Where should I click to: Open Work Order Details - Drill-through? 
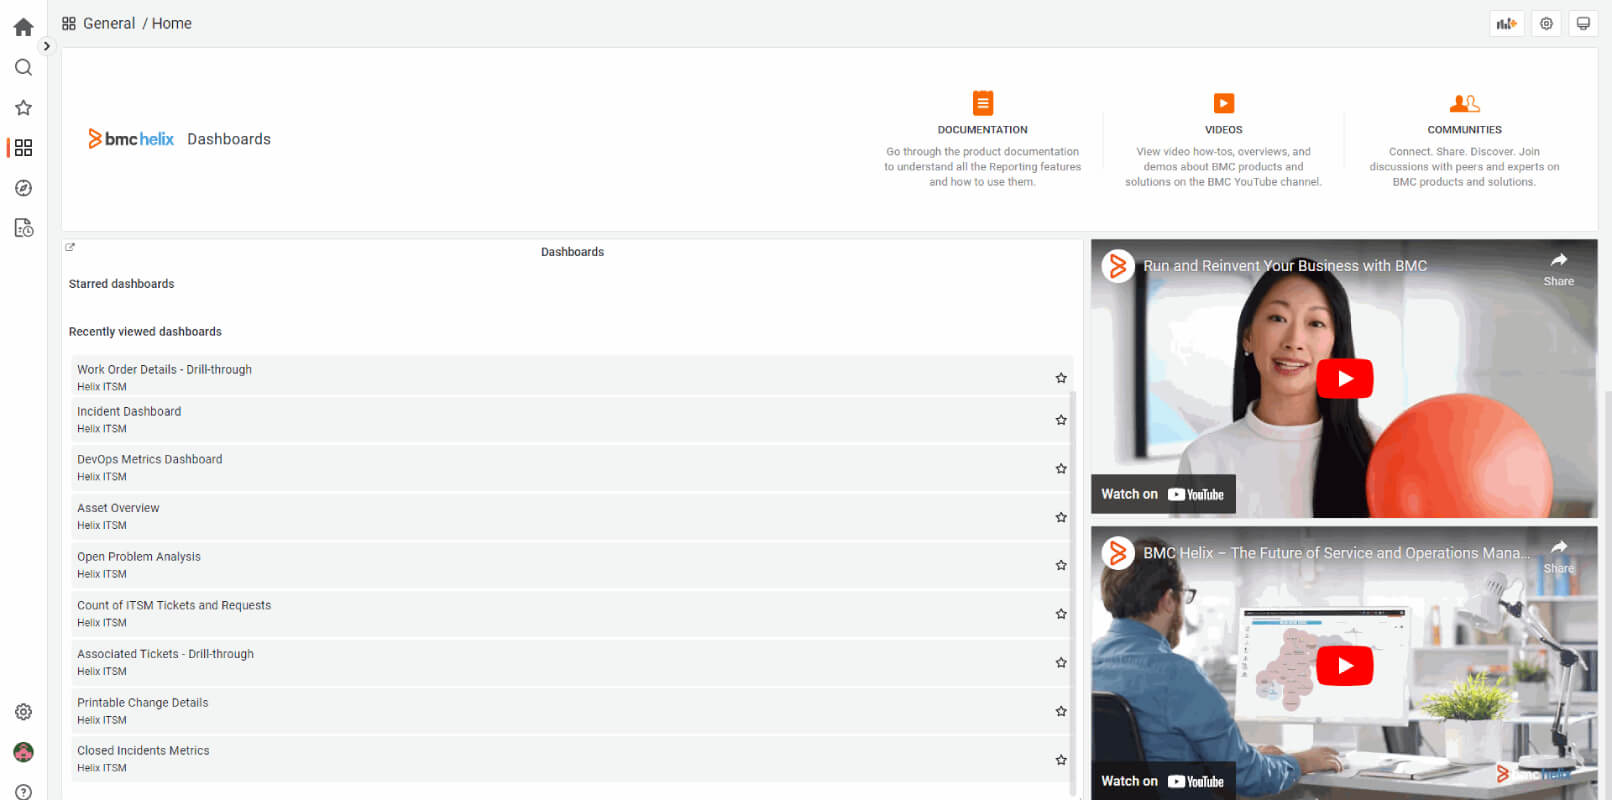coord(164,370)
